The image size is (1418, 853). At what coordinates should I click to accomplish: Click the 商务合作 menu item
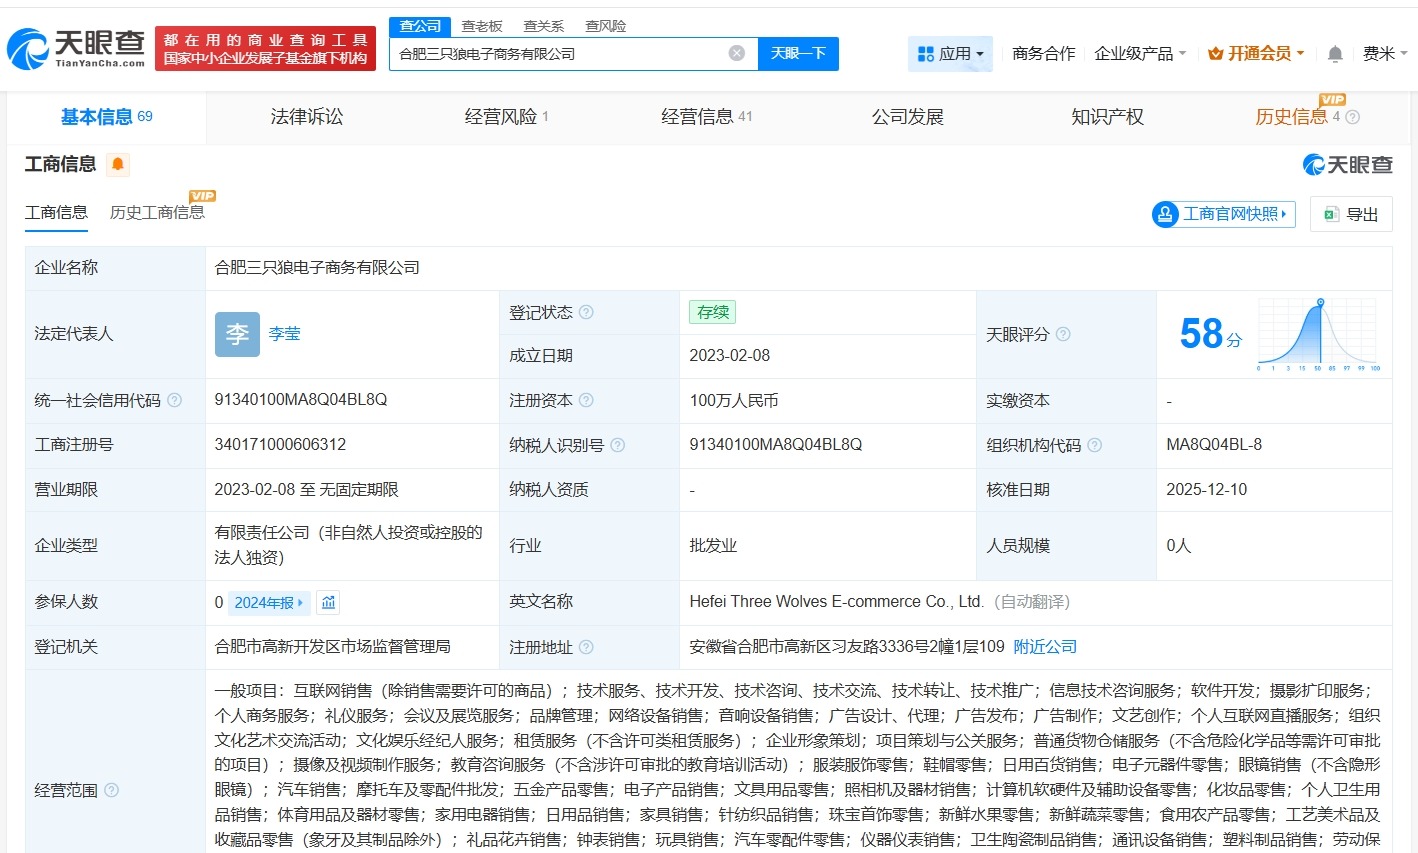click(x=1042, y=54)
